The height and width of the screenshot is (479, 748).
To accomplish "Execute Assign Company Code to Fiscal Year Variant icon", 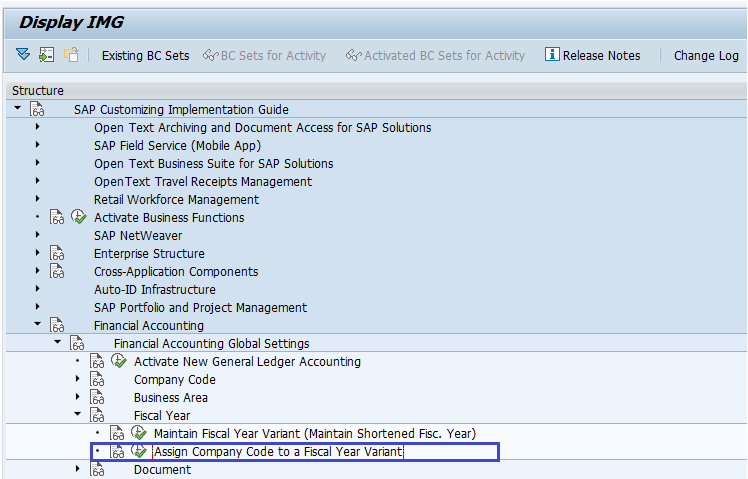I will pos(139,451).
